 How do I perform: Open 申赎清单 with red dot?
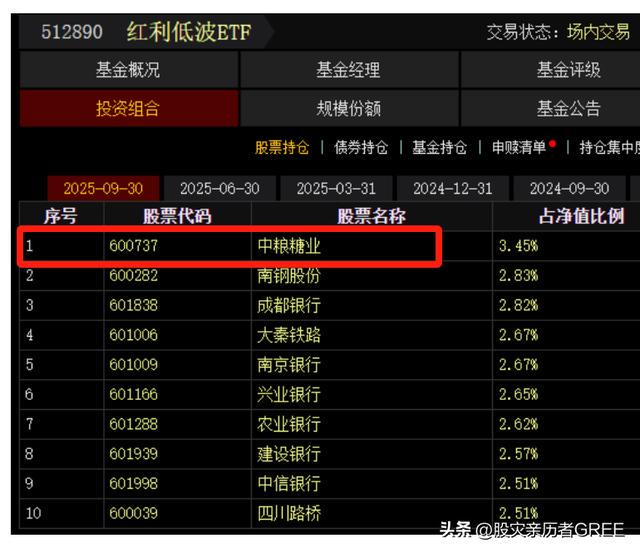520,147
